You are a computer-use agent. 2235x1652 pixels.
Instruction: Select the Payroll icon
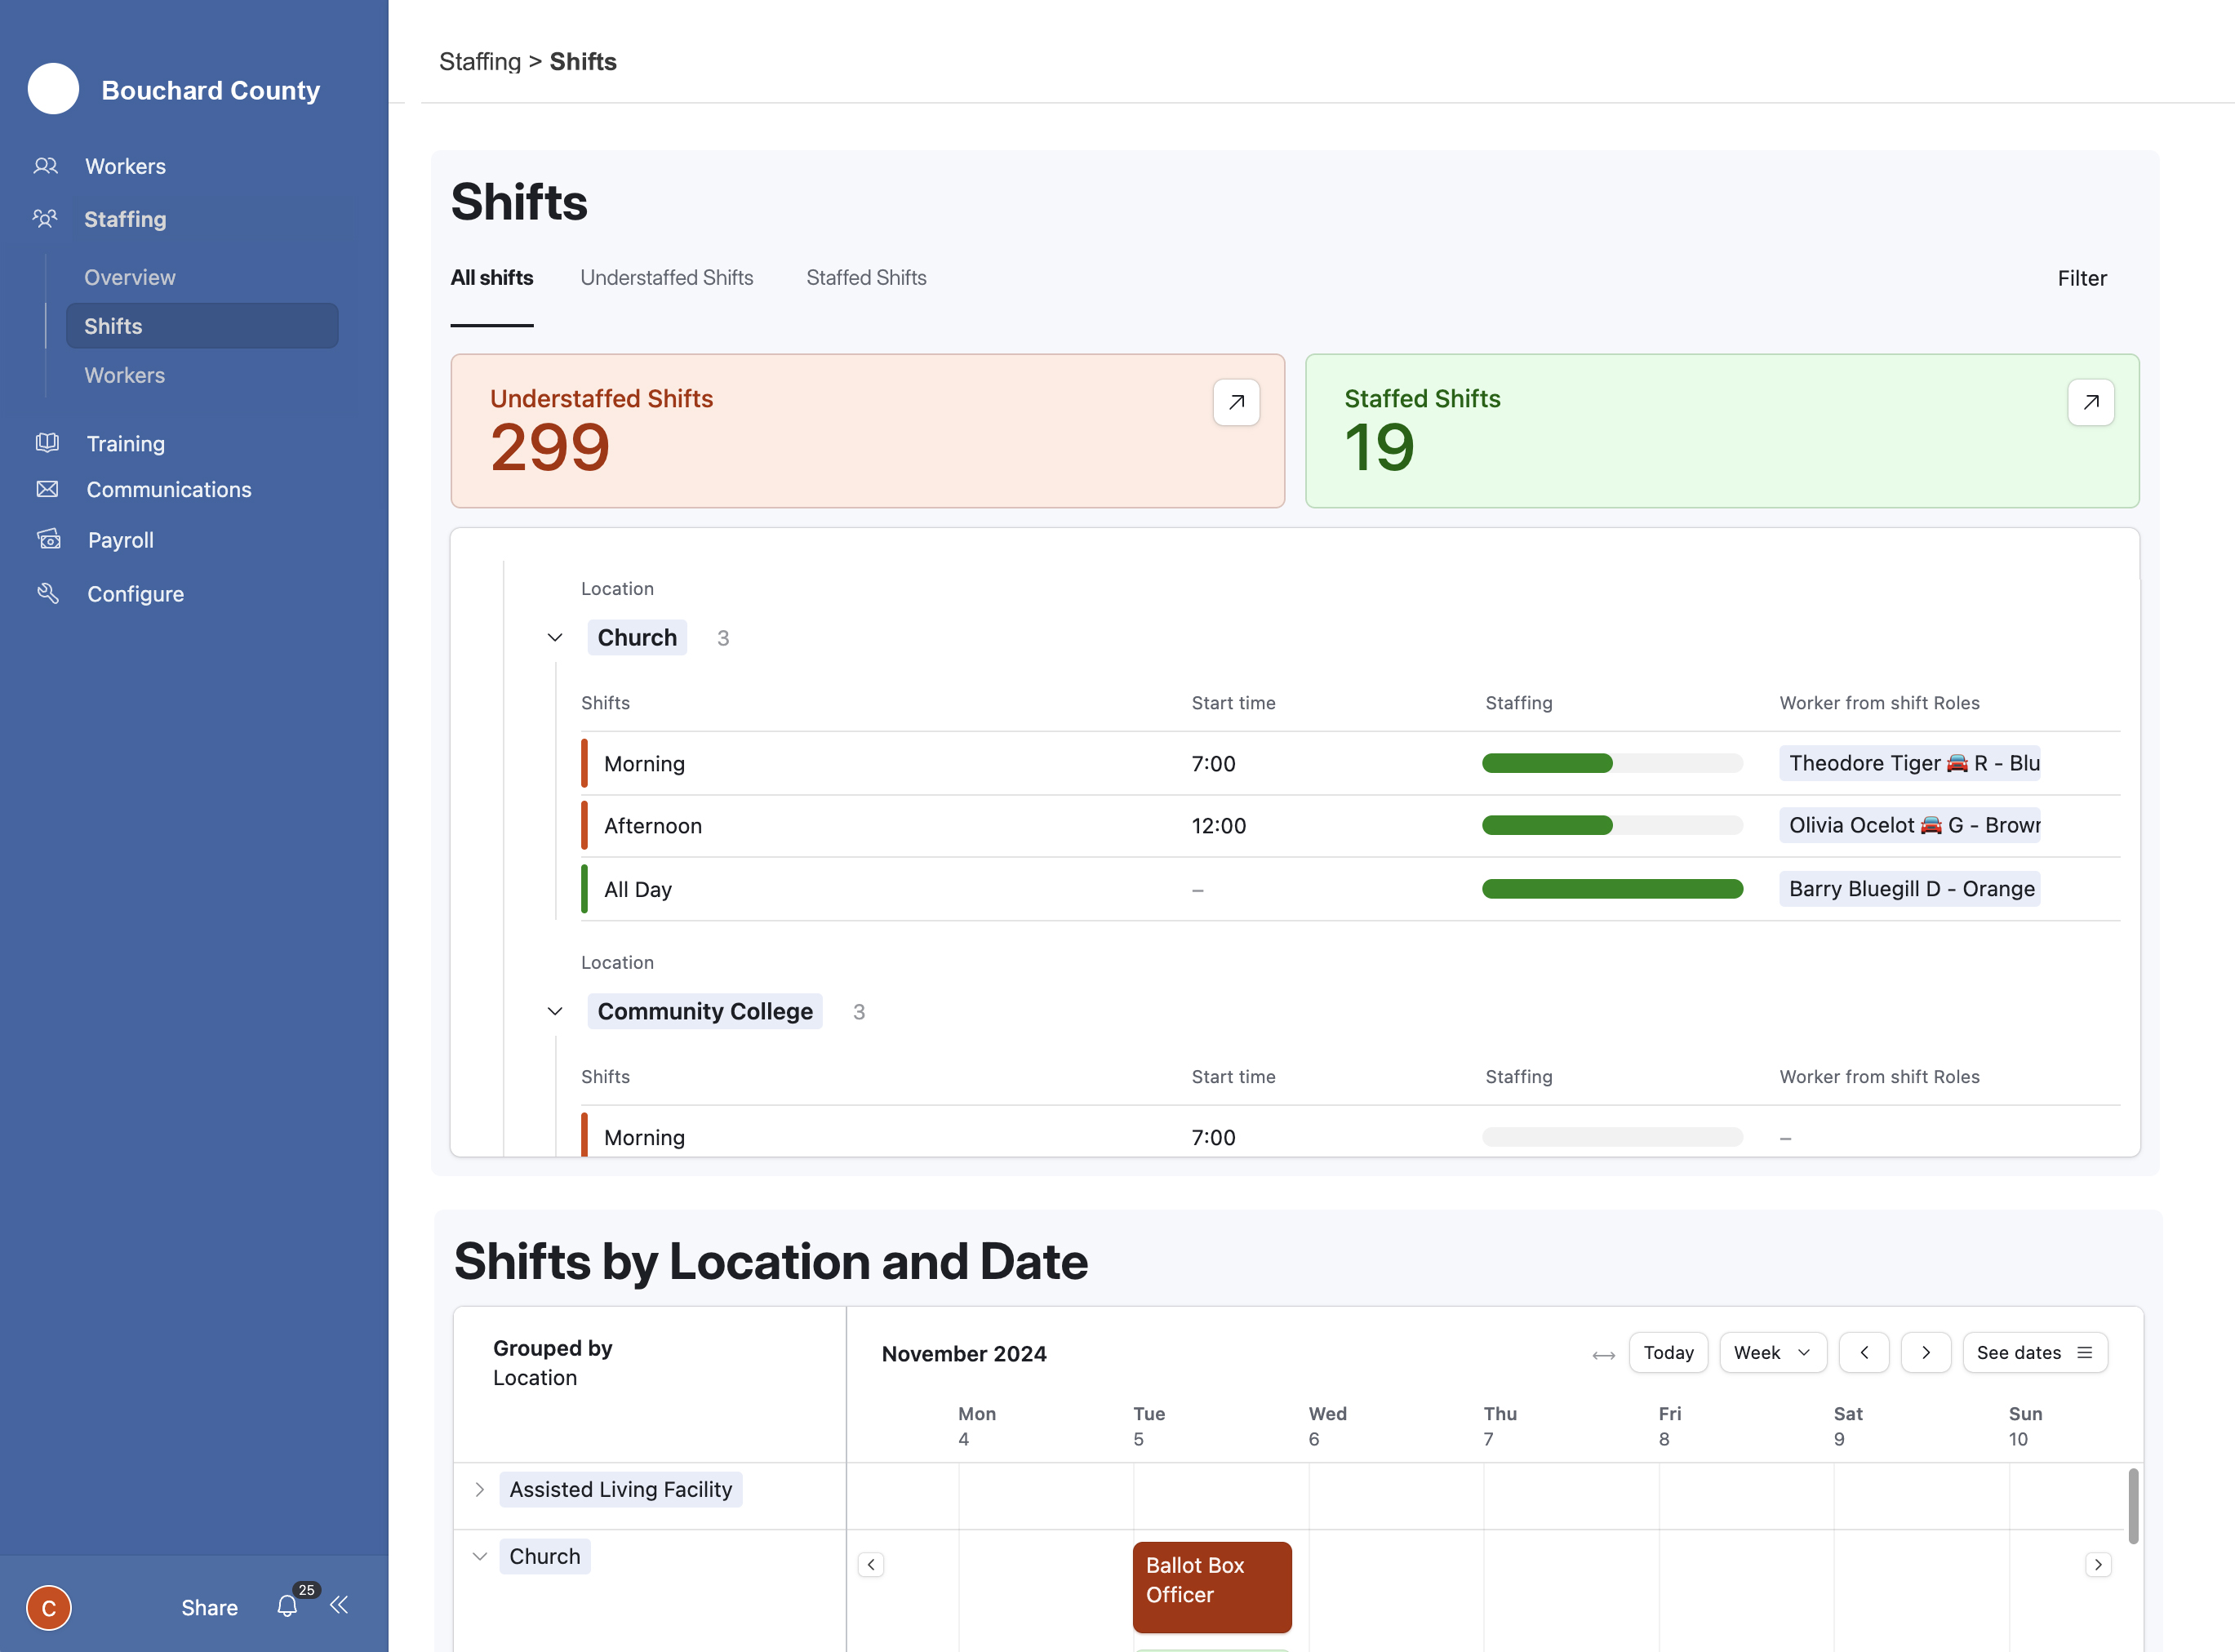tap(47, 539)
